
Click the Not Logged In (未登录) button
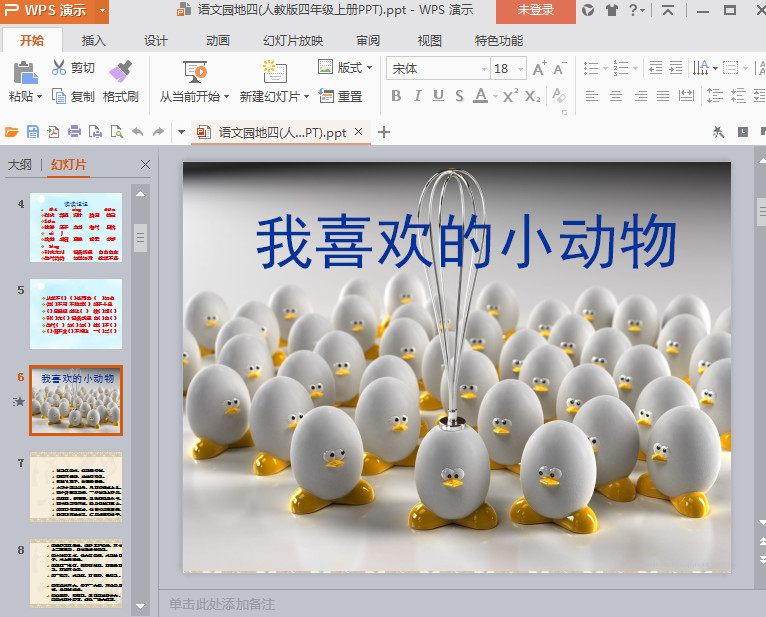[x=536, y=11]
